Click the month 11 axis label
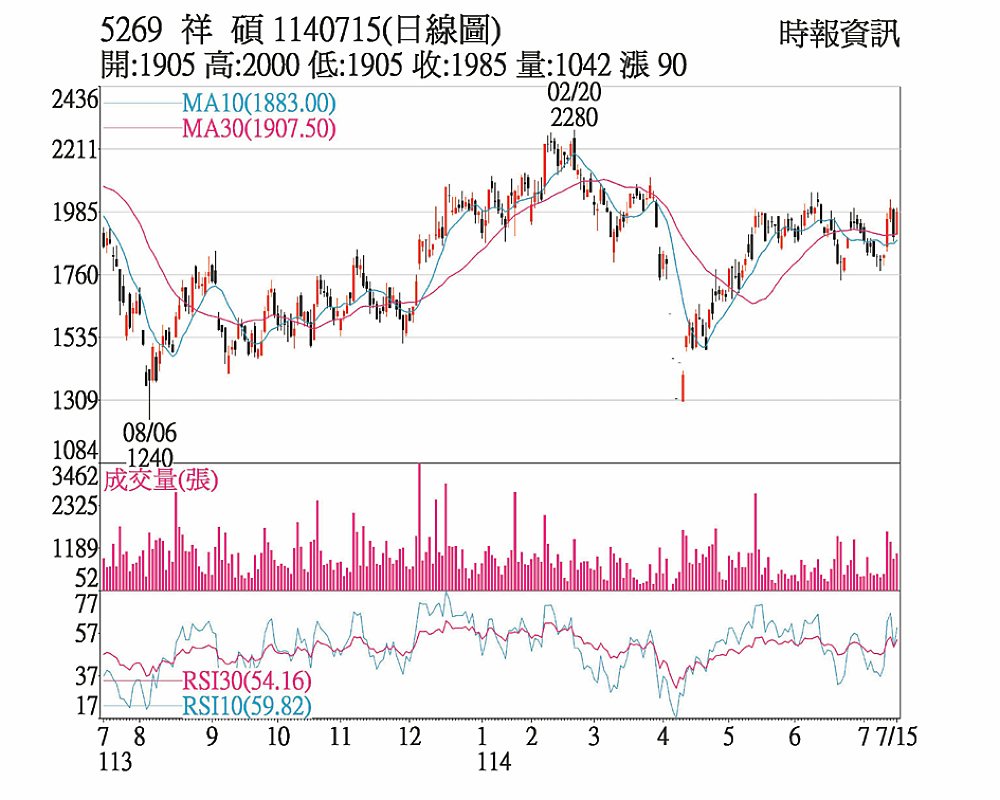 click(340, 737)
